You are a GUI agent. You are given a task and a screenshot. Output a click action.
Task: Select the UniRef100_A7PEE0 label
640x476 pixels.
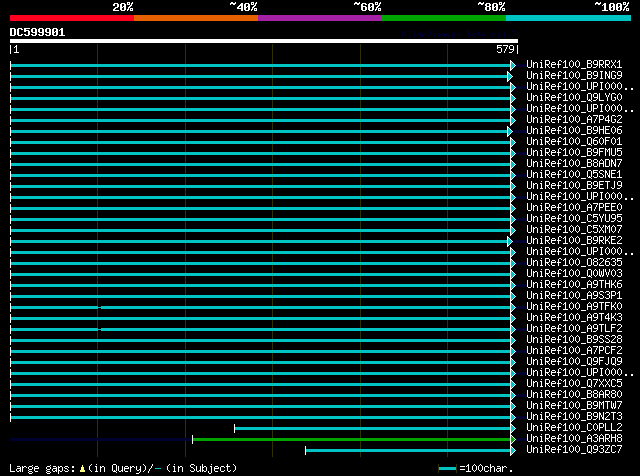pos(574,207)
